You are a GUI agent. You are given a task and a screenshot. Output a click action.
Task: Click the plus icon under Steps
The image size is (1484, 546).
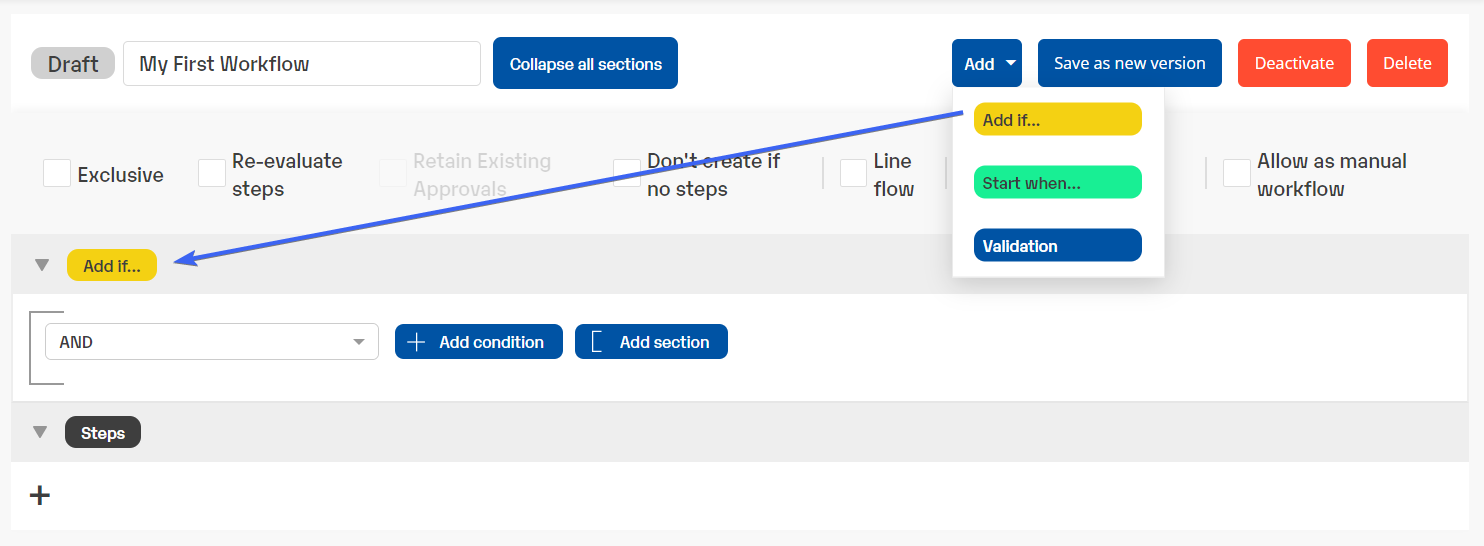click(x=40, y=495)
